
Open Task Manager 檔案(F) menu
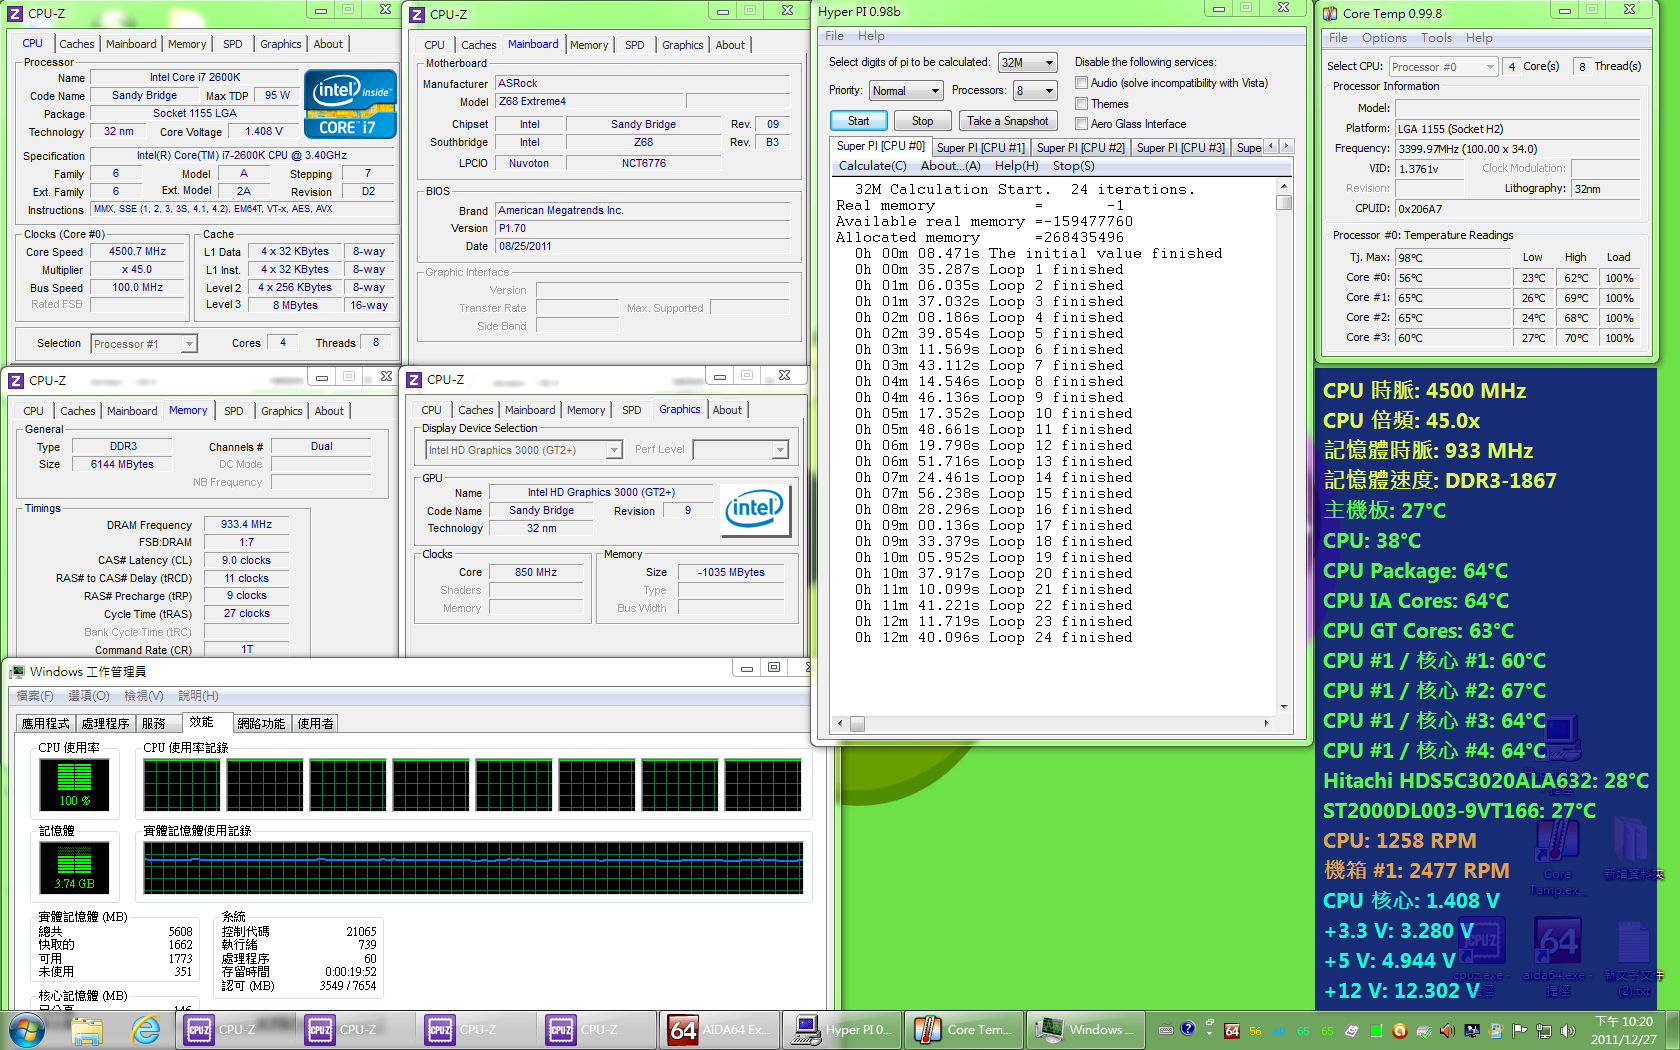coord(35,696)
